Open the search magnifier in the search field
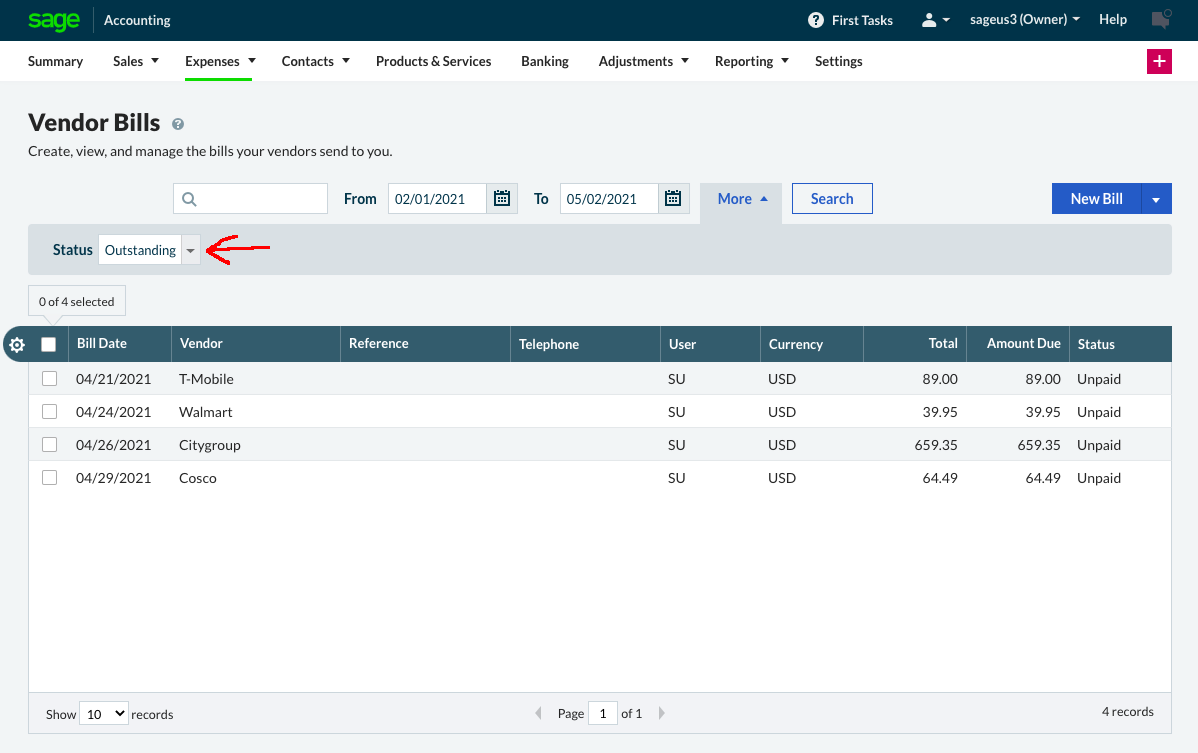This screenshot has height=753, width=1198. pos(189,198)
